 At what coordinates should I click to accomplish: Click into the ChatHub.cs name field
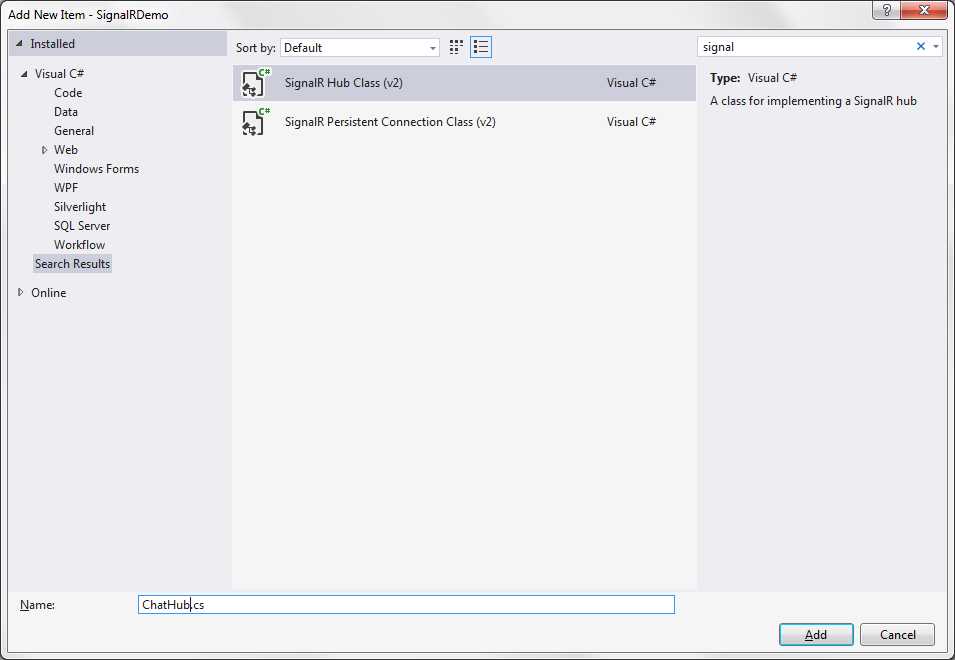pos(406,605)
